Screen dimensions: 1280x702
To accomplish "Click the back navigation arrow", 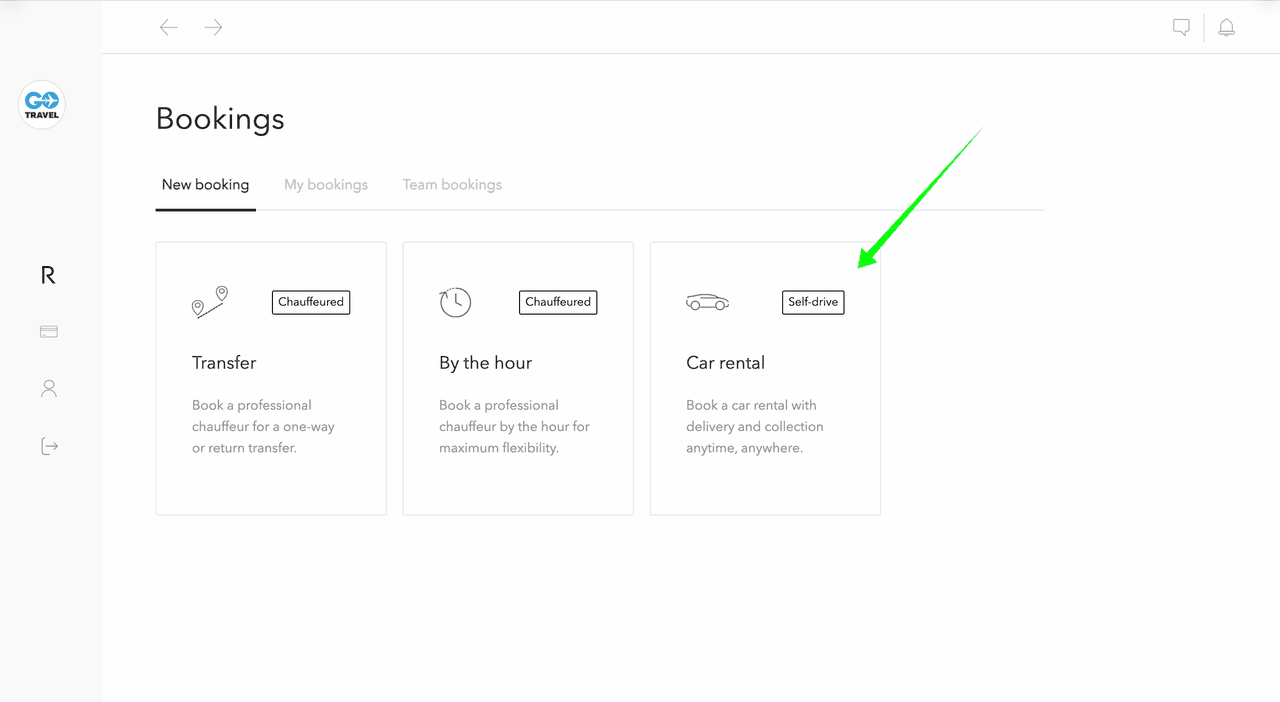I will tap(168, 28).
